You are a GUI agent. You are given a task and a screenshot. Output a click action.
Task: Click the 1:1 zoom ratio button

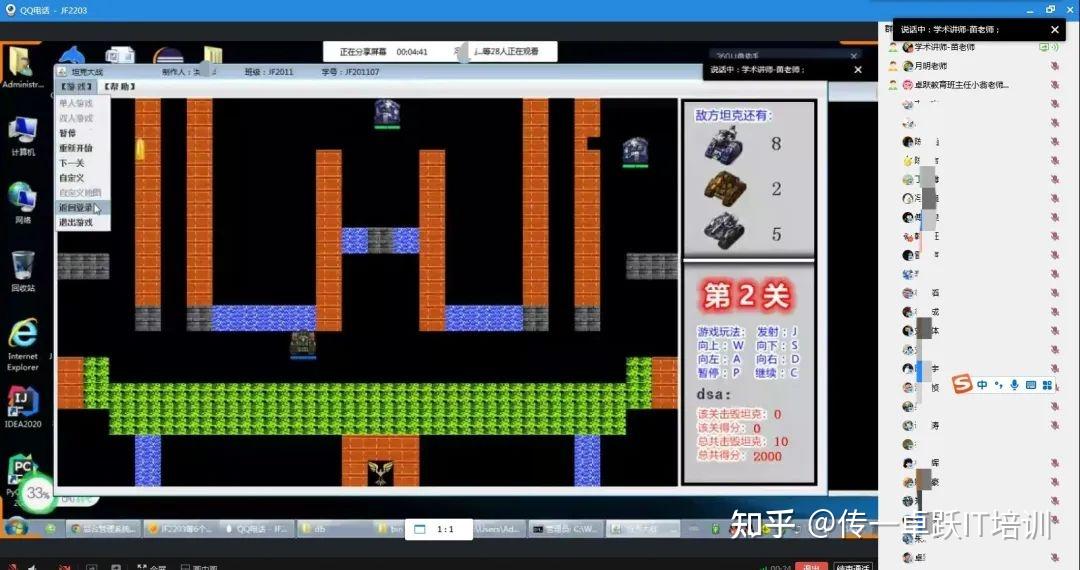pyautogui.click(x=446, y=529)
